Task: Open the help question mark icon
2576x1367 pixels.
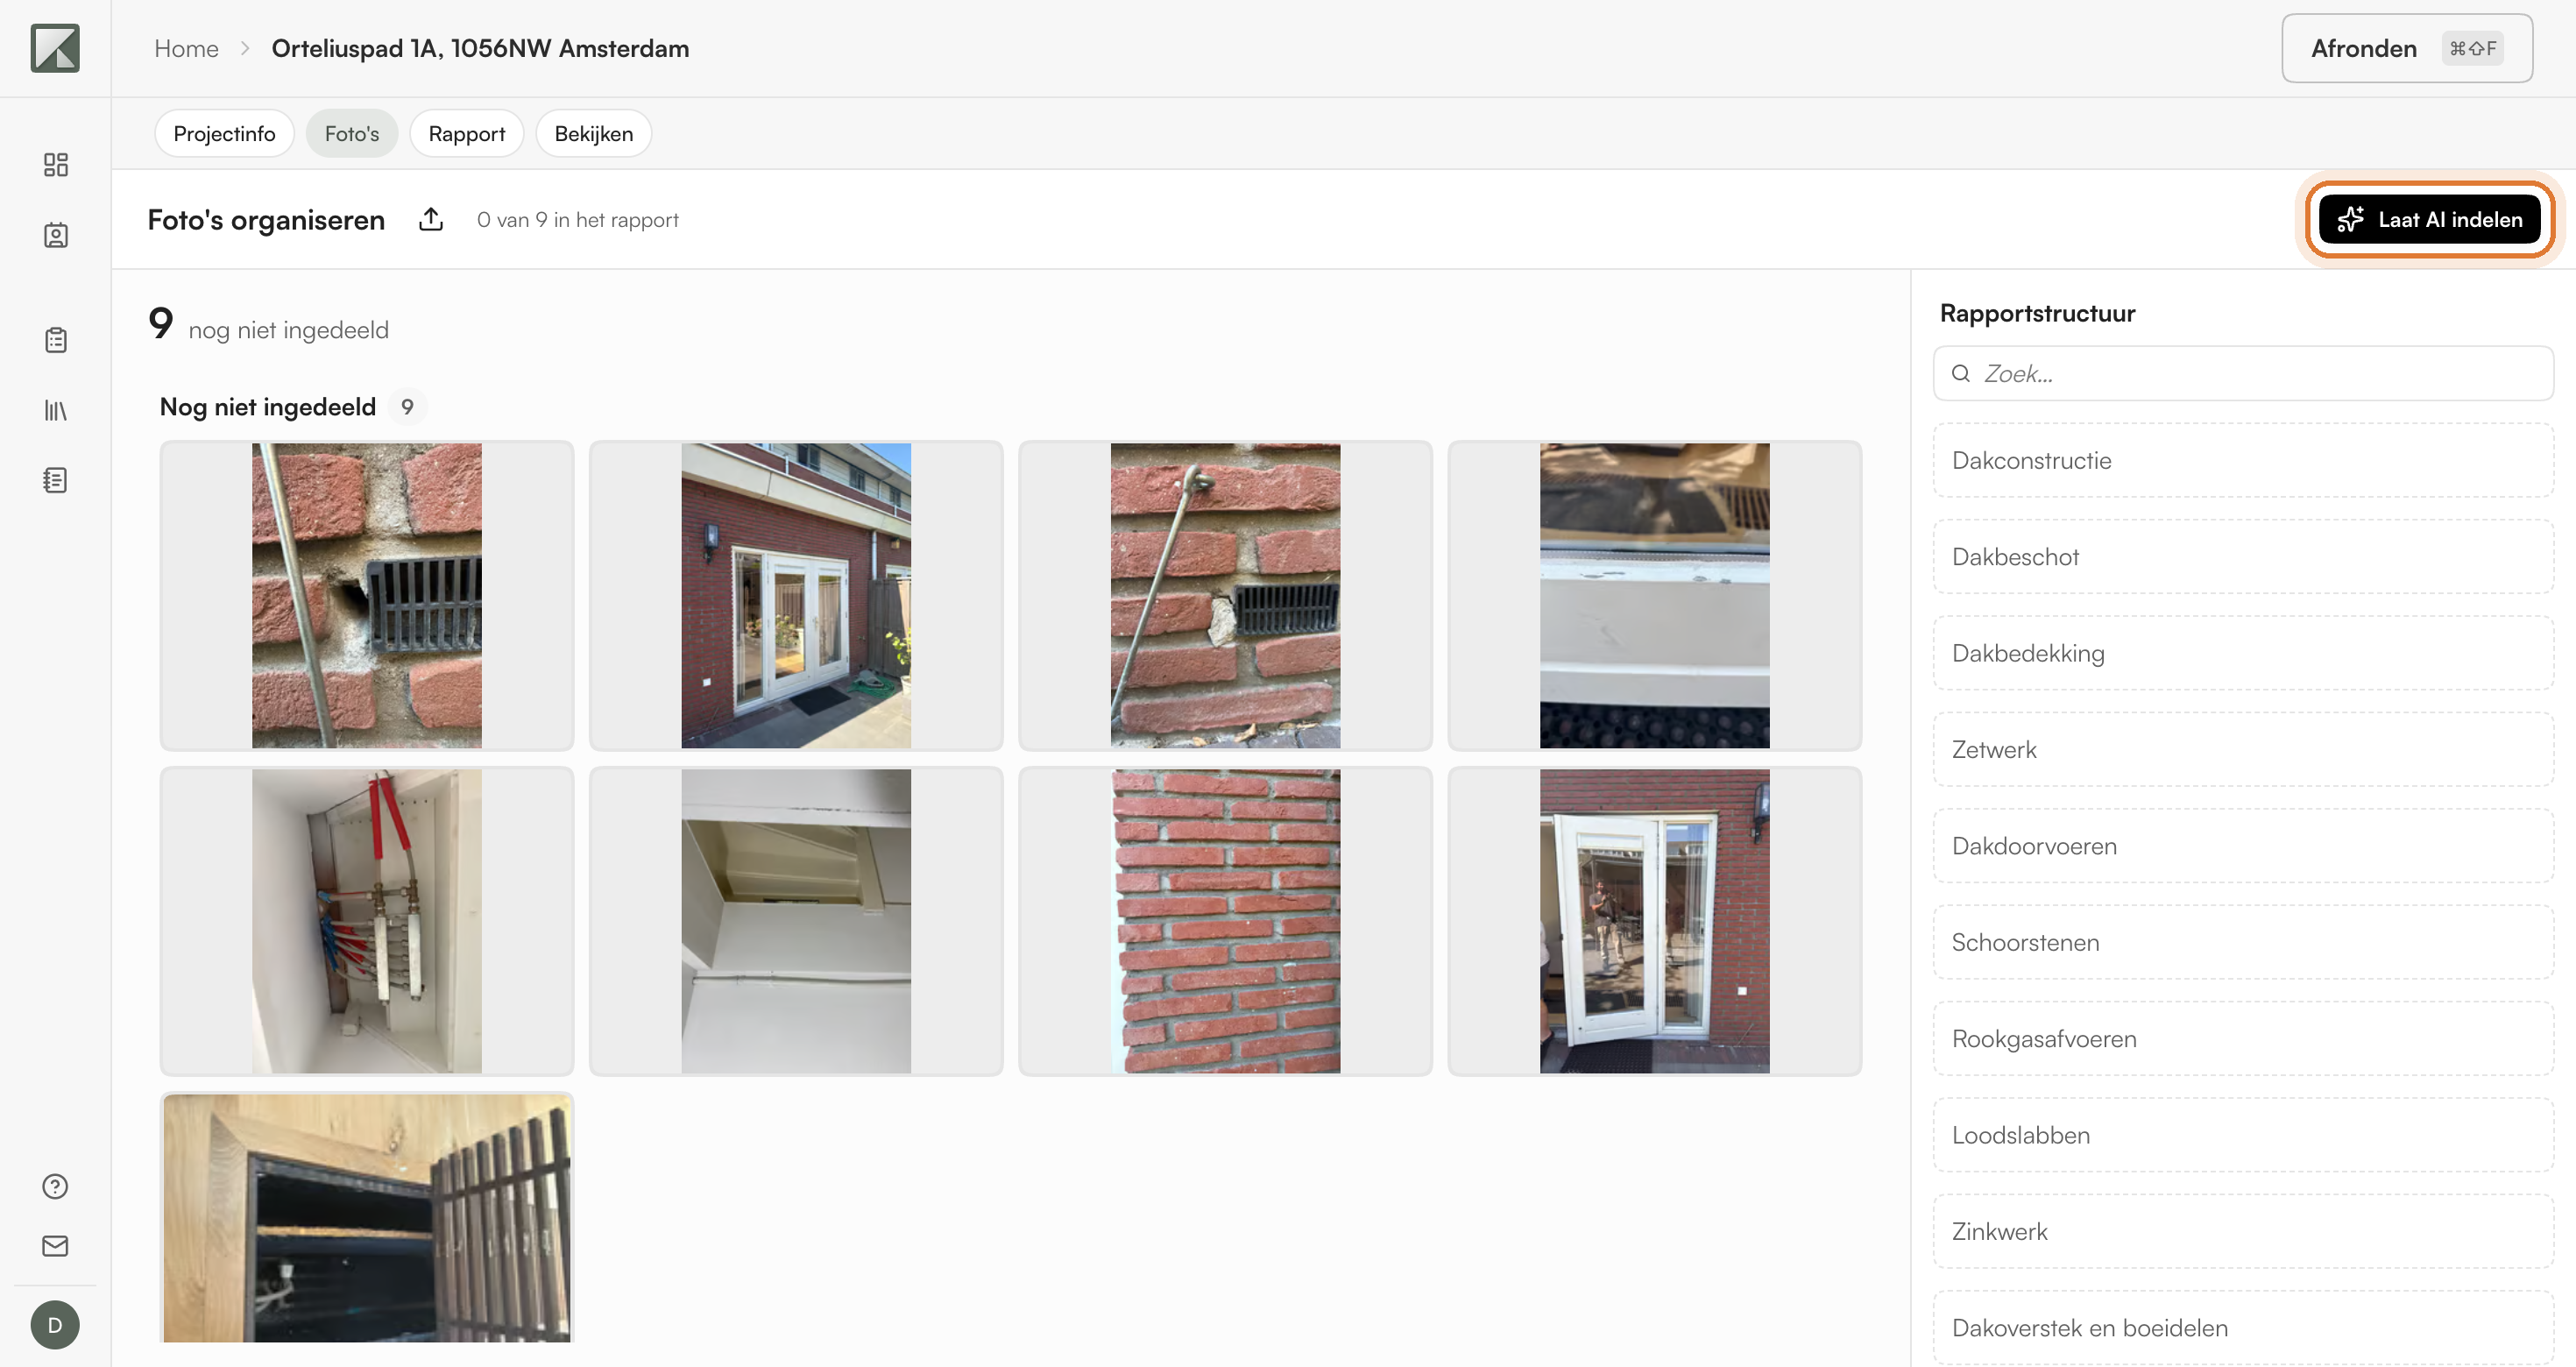Action: pos(55,1186)
